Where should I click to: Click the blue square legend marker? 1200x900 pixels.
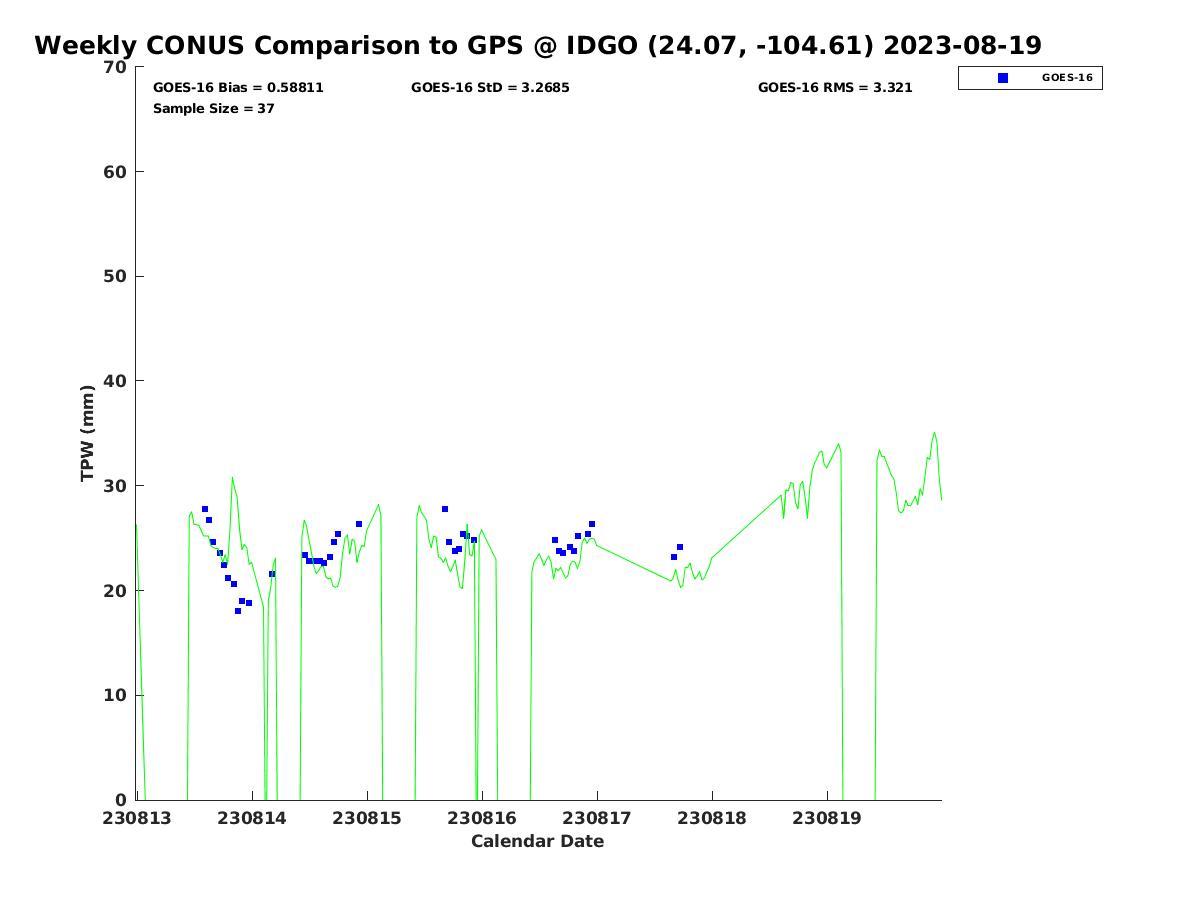click(1003, 78)
